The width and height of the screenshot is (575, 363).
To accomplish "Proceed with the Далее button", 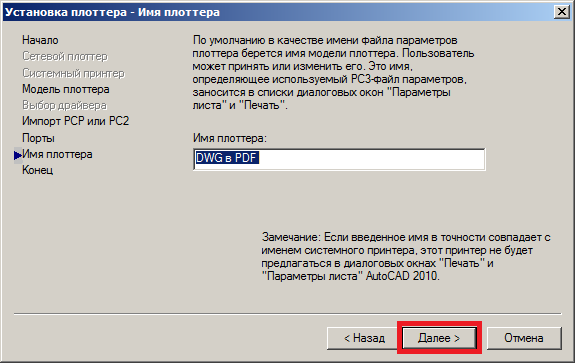I will tap(439, 338).
